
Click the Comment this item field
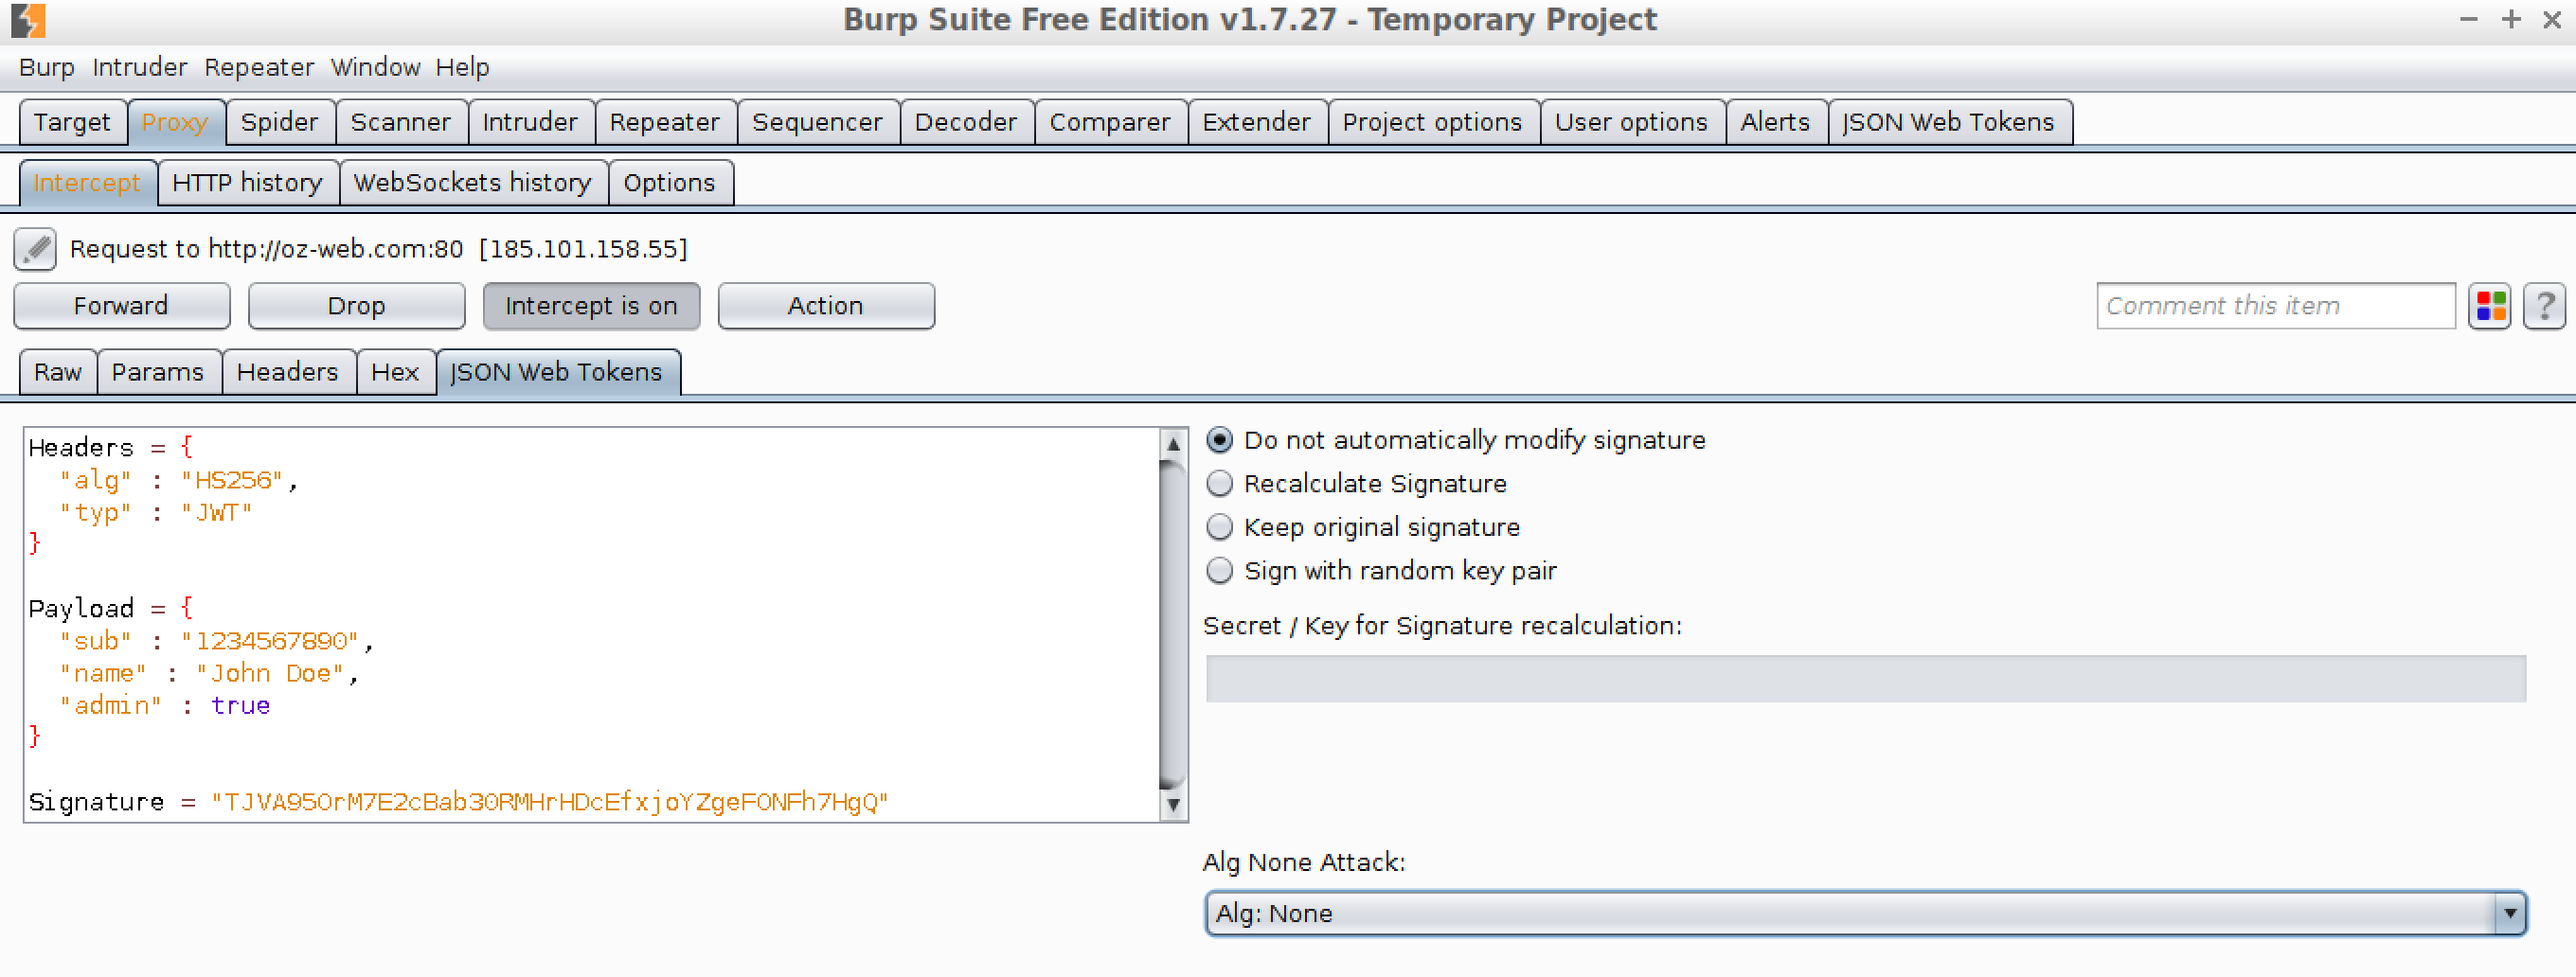[x=2275, y=306]
